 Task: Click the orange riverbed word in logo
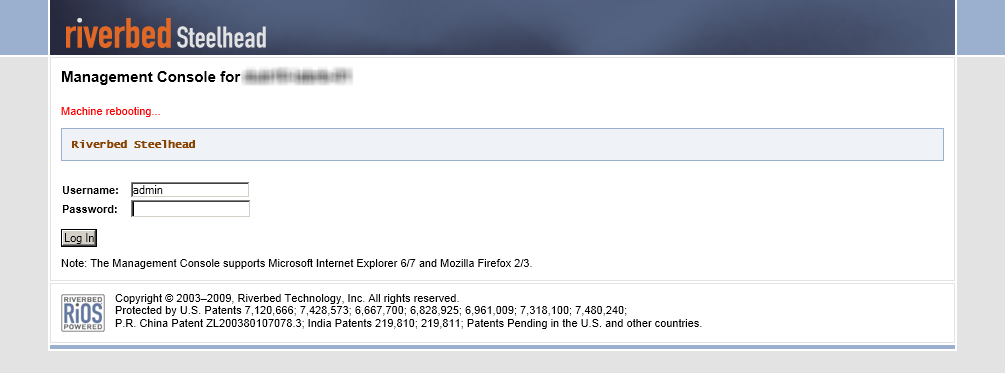point(119,33)
